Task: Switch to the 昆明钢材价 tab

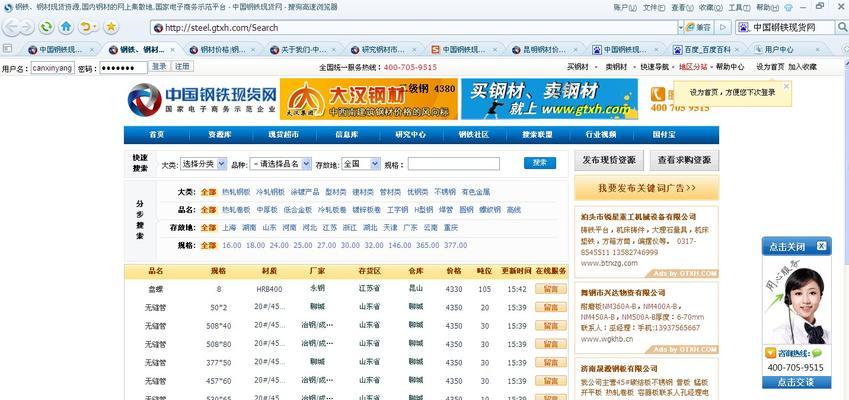Action: (544, 50)
